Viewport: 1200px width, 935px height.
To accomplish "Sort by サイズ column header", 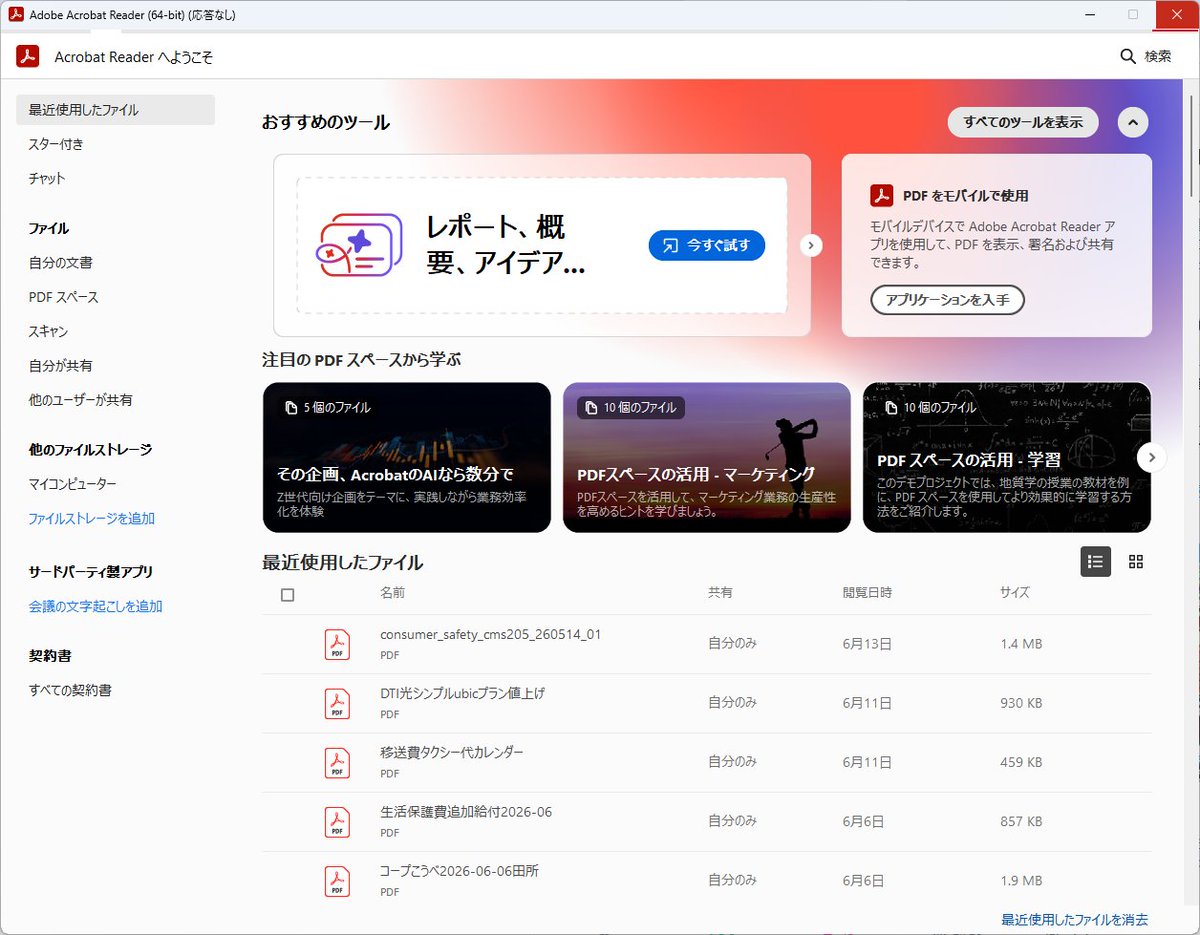I will 1014,593.
